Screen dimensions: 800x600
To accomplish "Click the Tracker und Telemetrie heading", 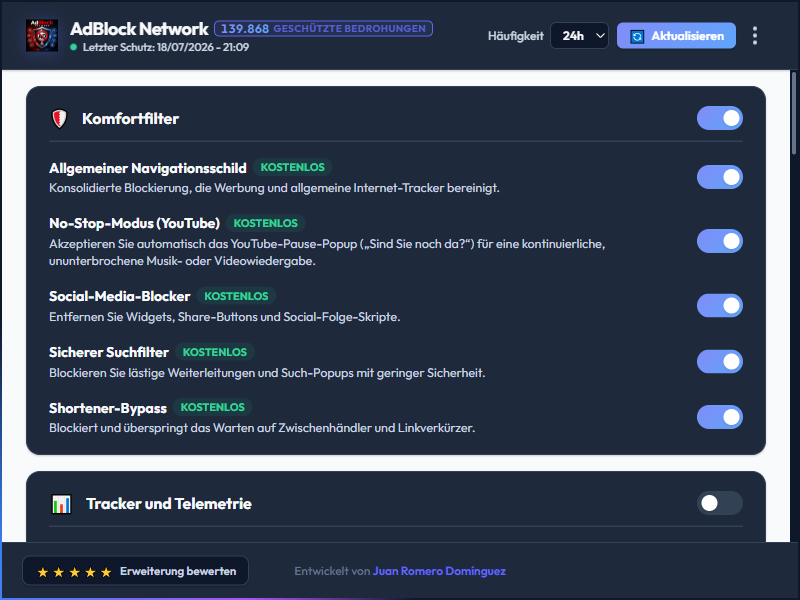I will (x=168, y=504).
